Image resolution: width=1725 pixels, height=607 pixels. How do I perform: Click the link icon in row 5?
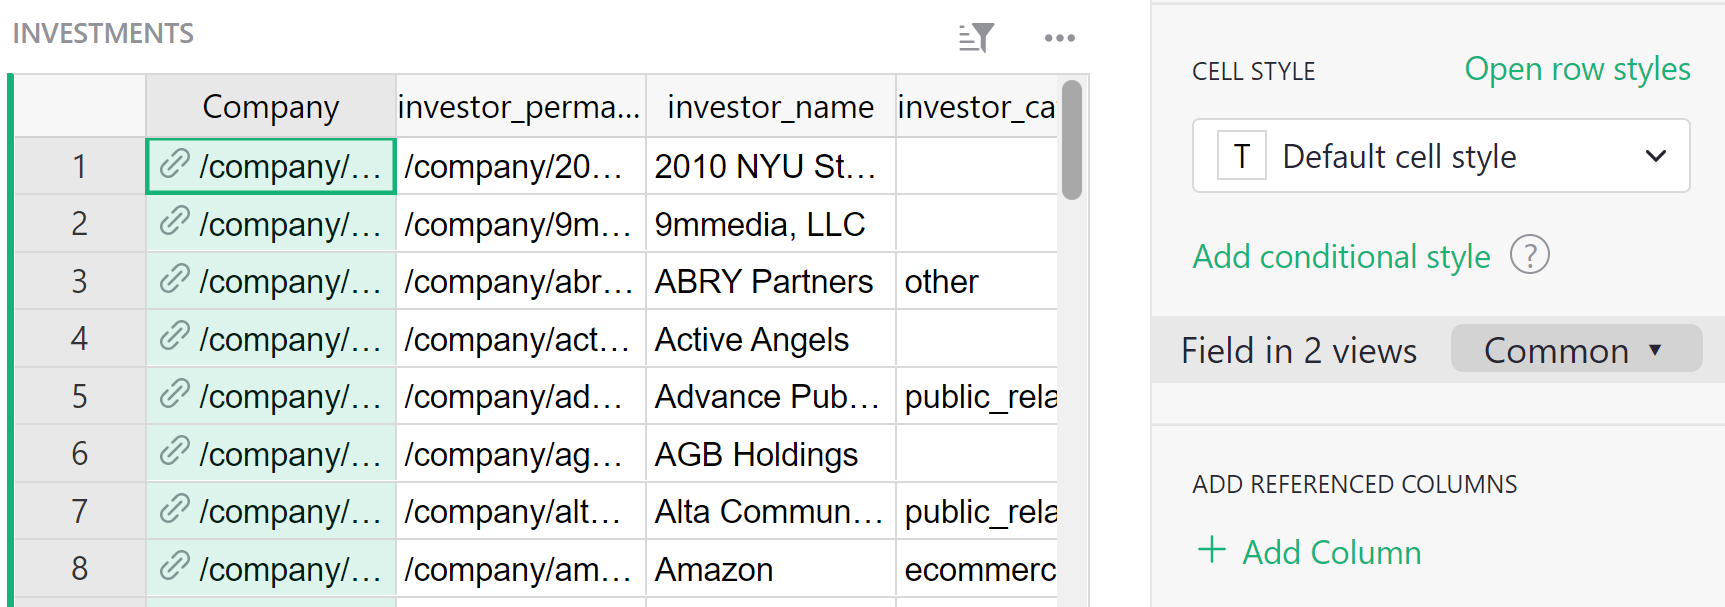pyautogui.click(x=175, y=394)
